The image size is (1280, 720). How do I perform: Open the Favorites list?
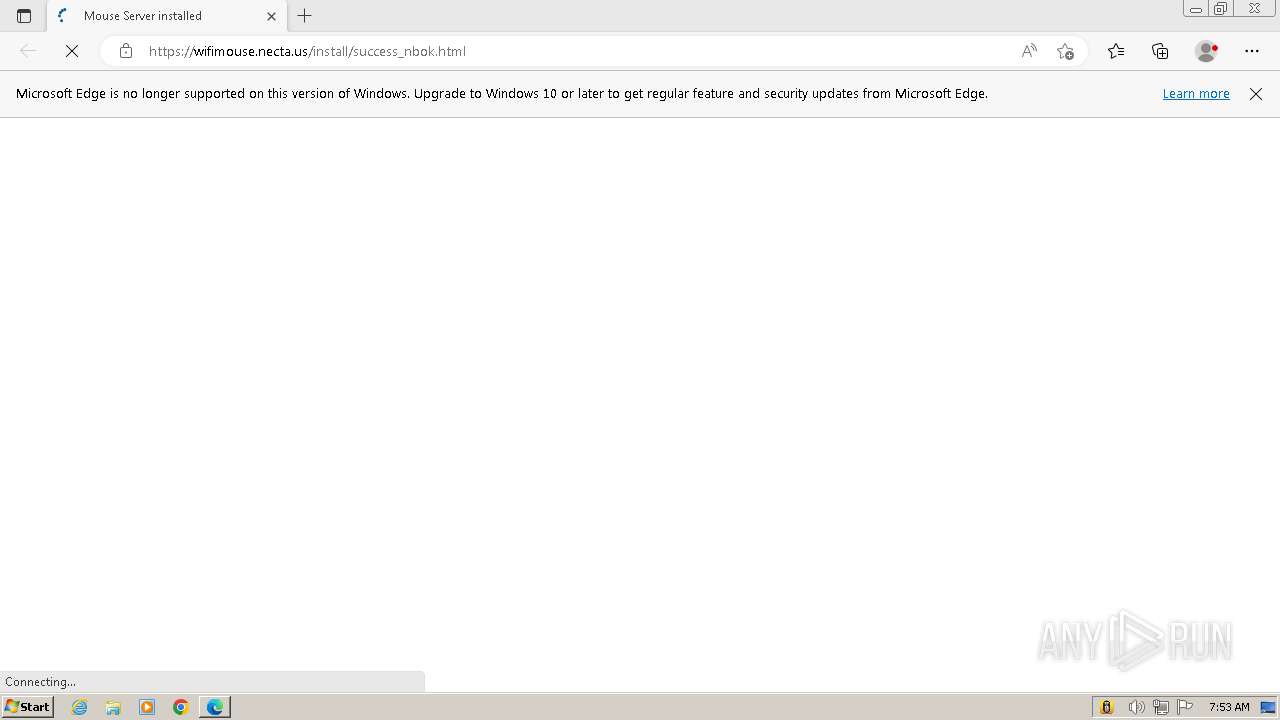coord(1116,51)
